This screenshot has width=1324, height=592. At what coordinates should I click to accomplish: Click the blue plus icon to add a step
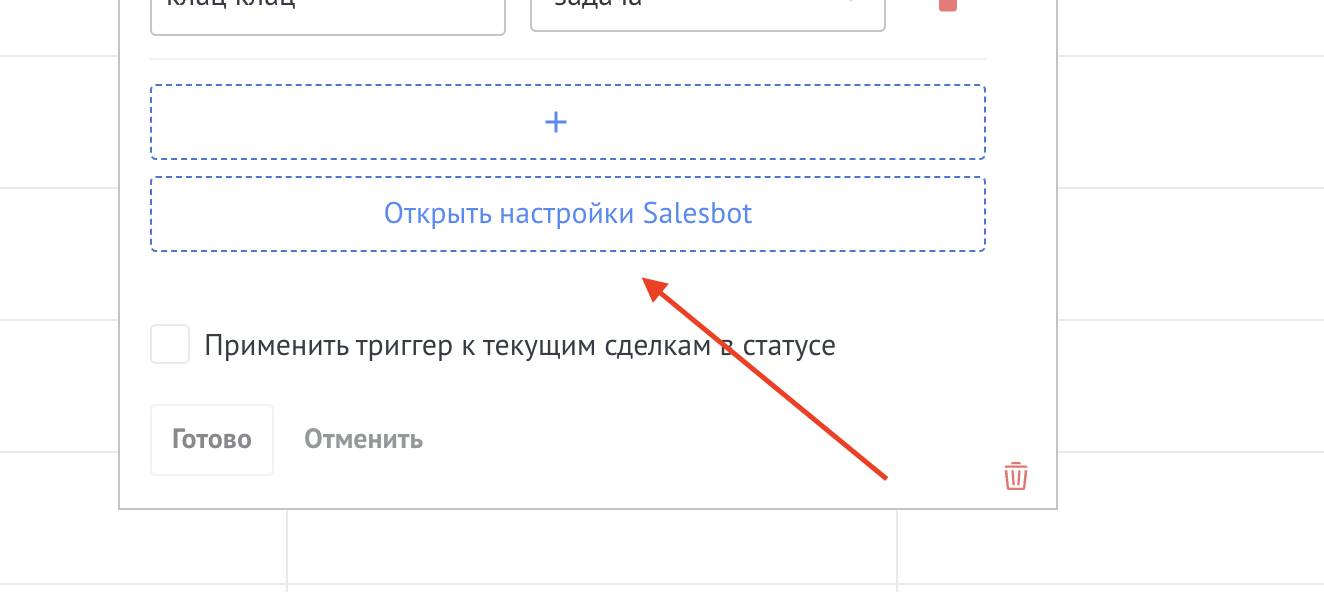tap(555, 122)
